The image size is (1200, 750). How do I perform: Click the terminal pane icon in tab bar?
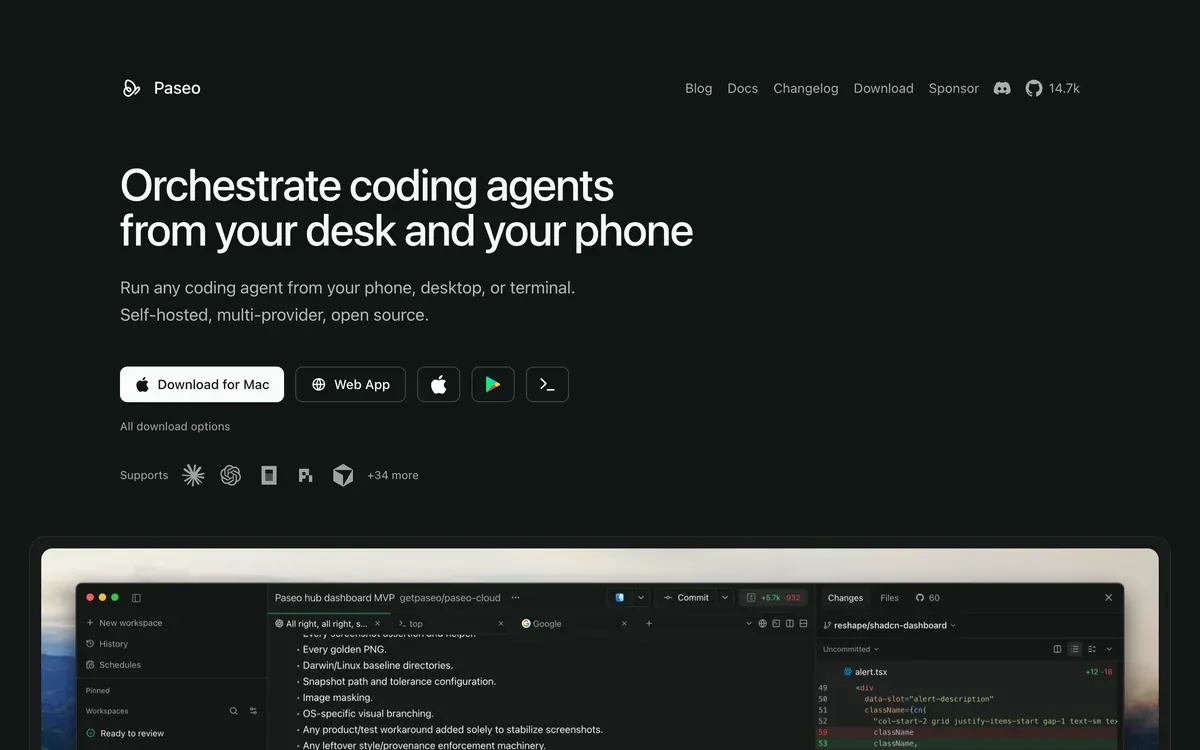pos(776,623)
